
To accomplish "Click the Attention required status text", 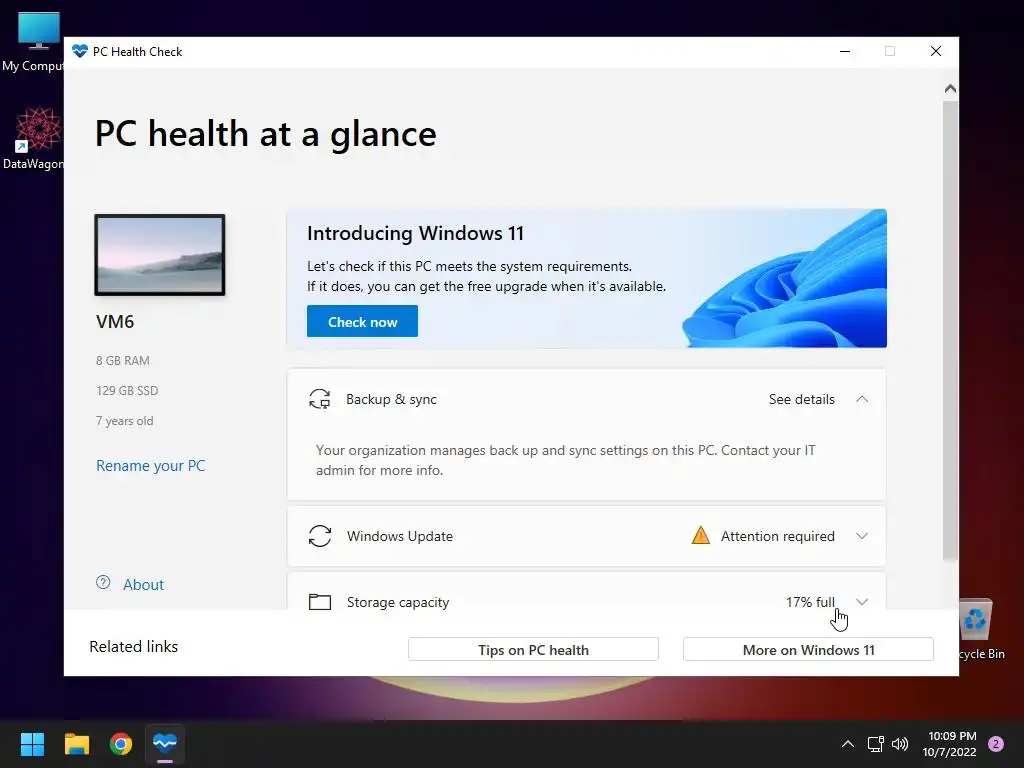I will click(x=777, y=536).
